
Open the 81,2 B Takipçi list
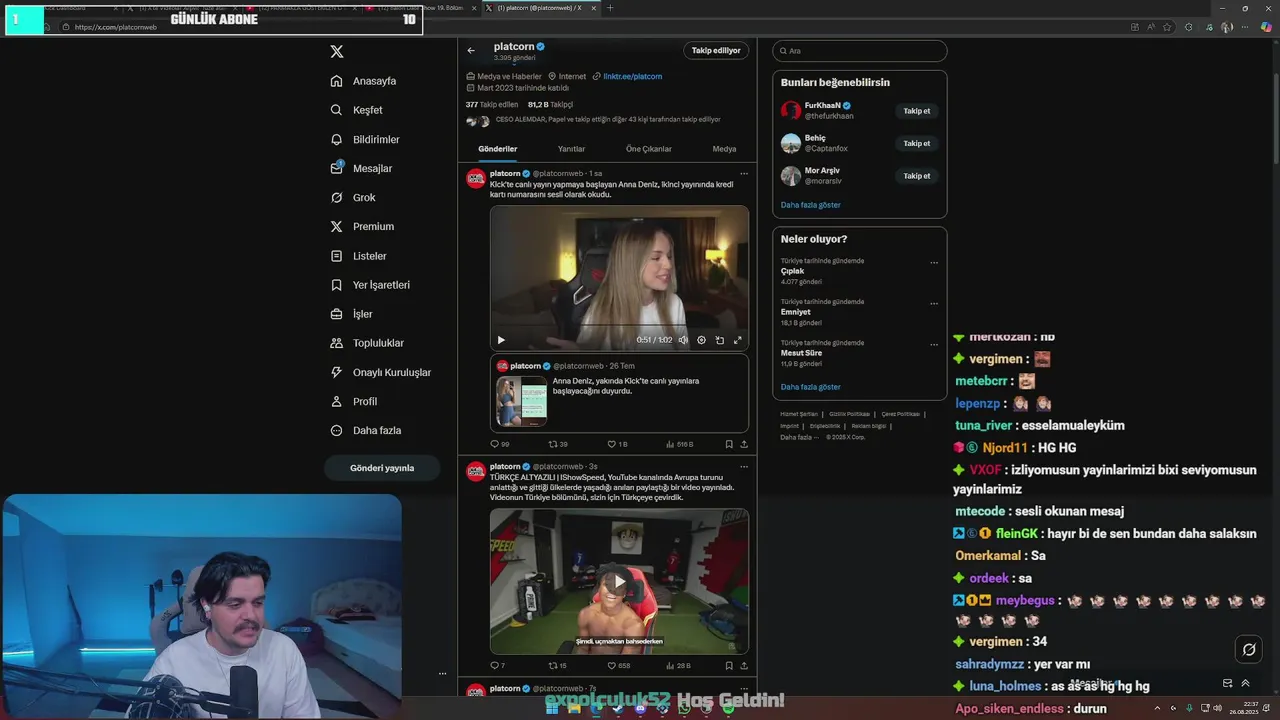coord(550,104)
